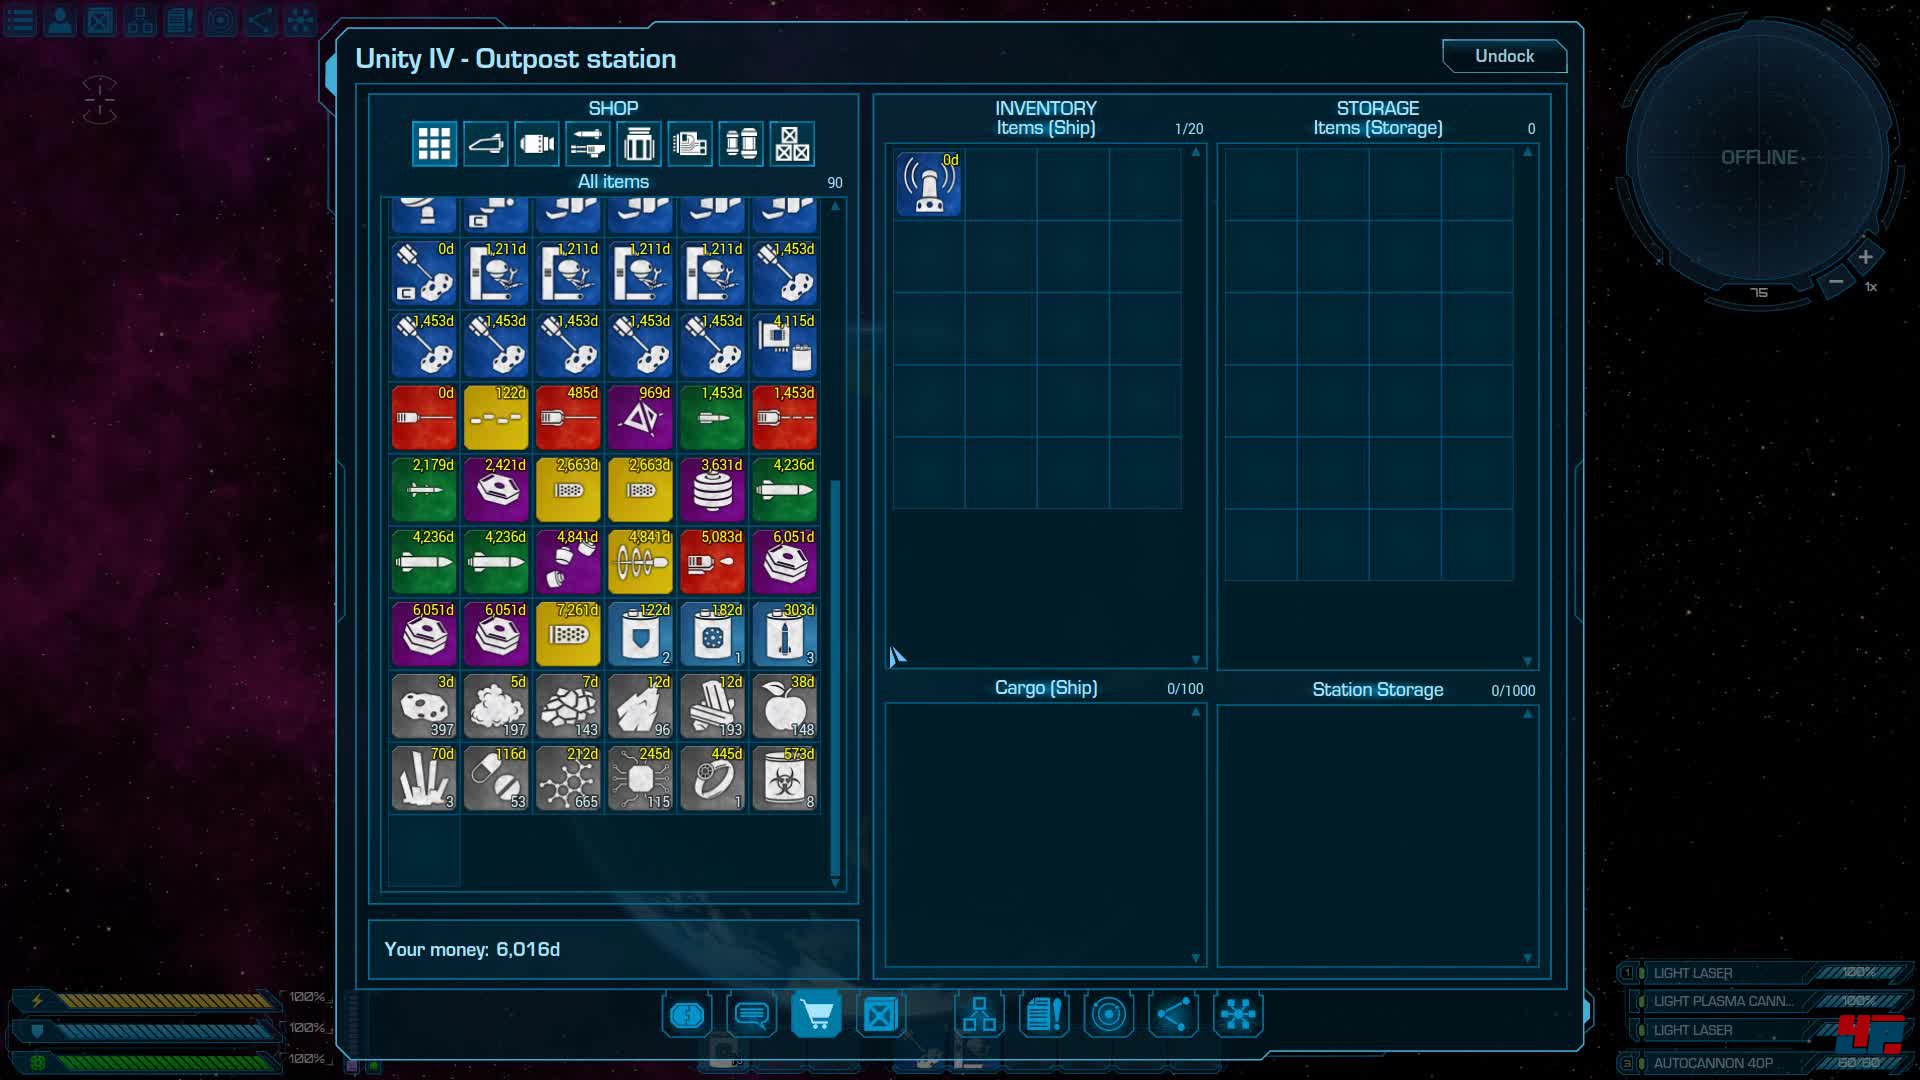Zoom out radar with minus button
The height and width of the screenshot is (1080, 1920).
click(x=1835, y=283)
